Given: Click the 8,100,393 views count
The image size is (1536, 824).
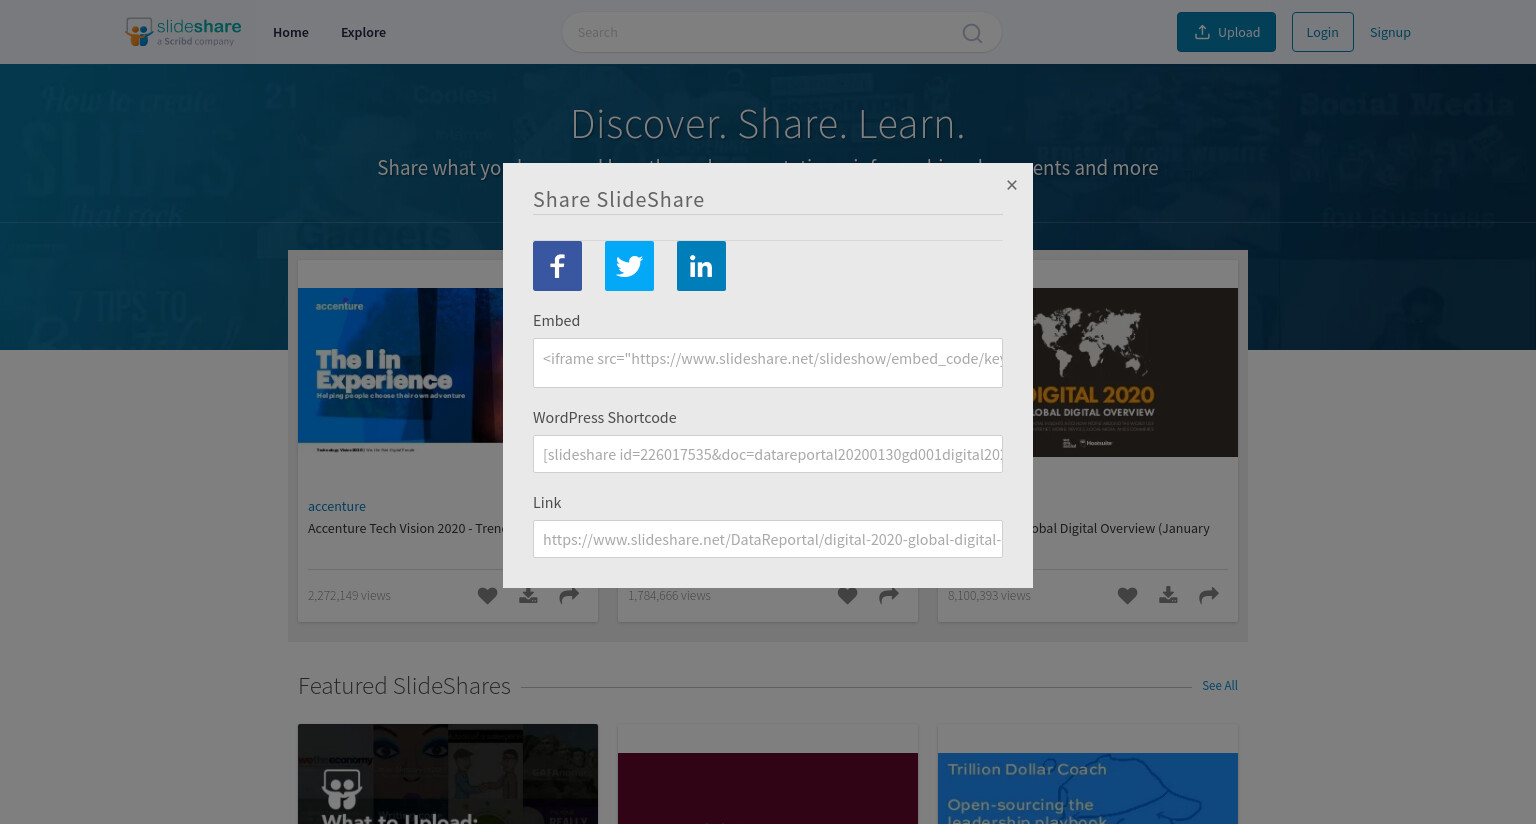Looking at the screenshot, I should pos(989,595).
